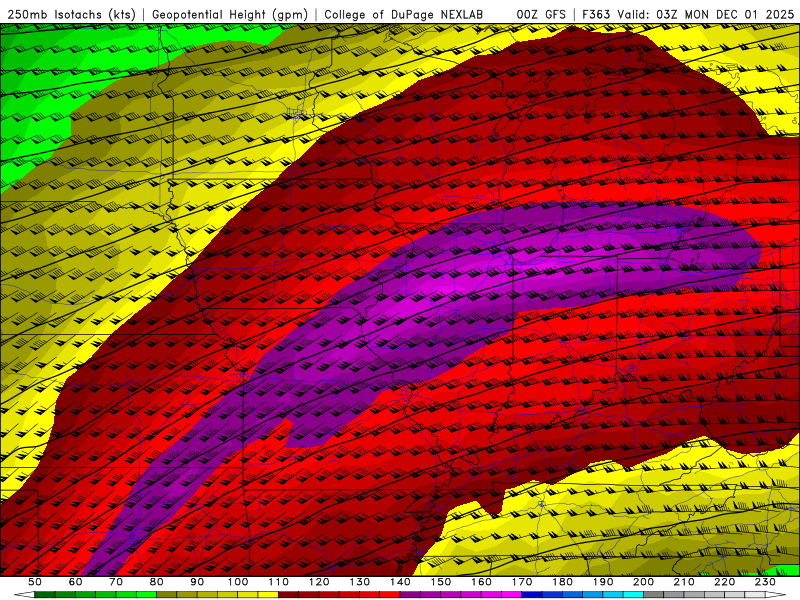This screenshot has height=600, width=800.
Task: Click the colorbar label '230'
Action: [765, 582]
